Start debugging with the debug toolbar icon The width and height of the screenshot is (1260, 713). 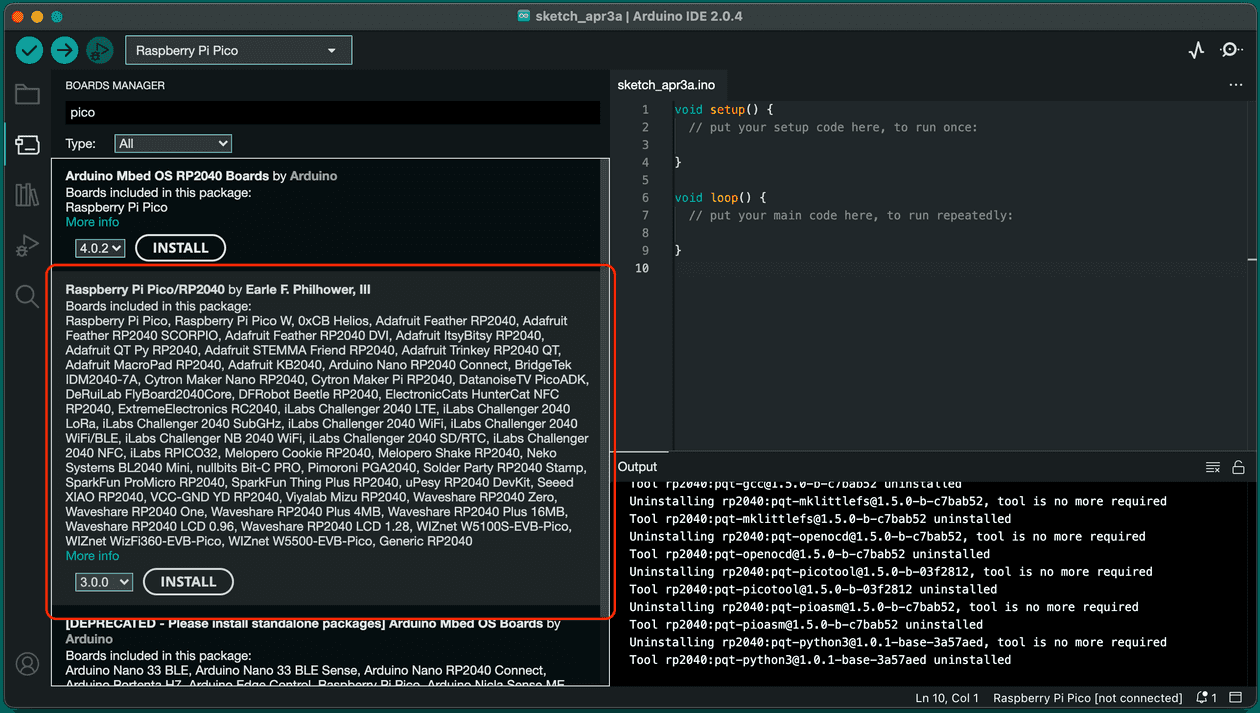[x=99, y=49]
